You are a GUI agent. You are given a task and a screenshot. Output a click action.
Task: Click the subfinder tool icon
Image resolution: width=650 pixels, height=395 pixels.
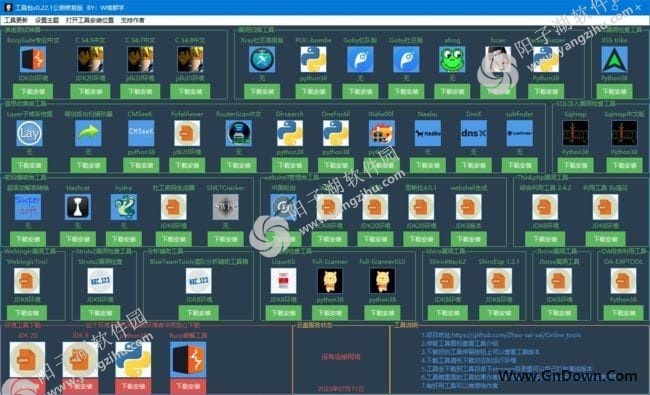[519, 133]
